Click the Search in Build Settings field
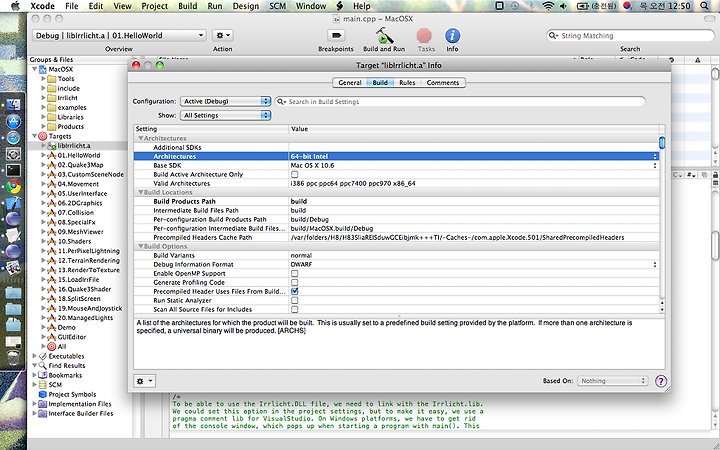Image resolution: width=720 pixels, height=450 pixels. pyautogui.click(x=460, y=101)
